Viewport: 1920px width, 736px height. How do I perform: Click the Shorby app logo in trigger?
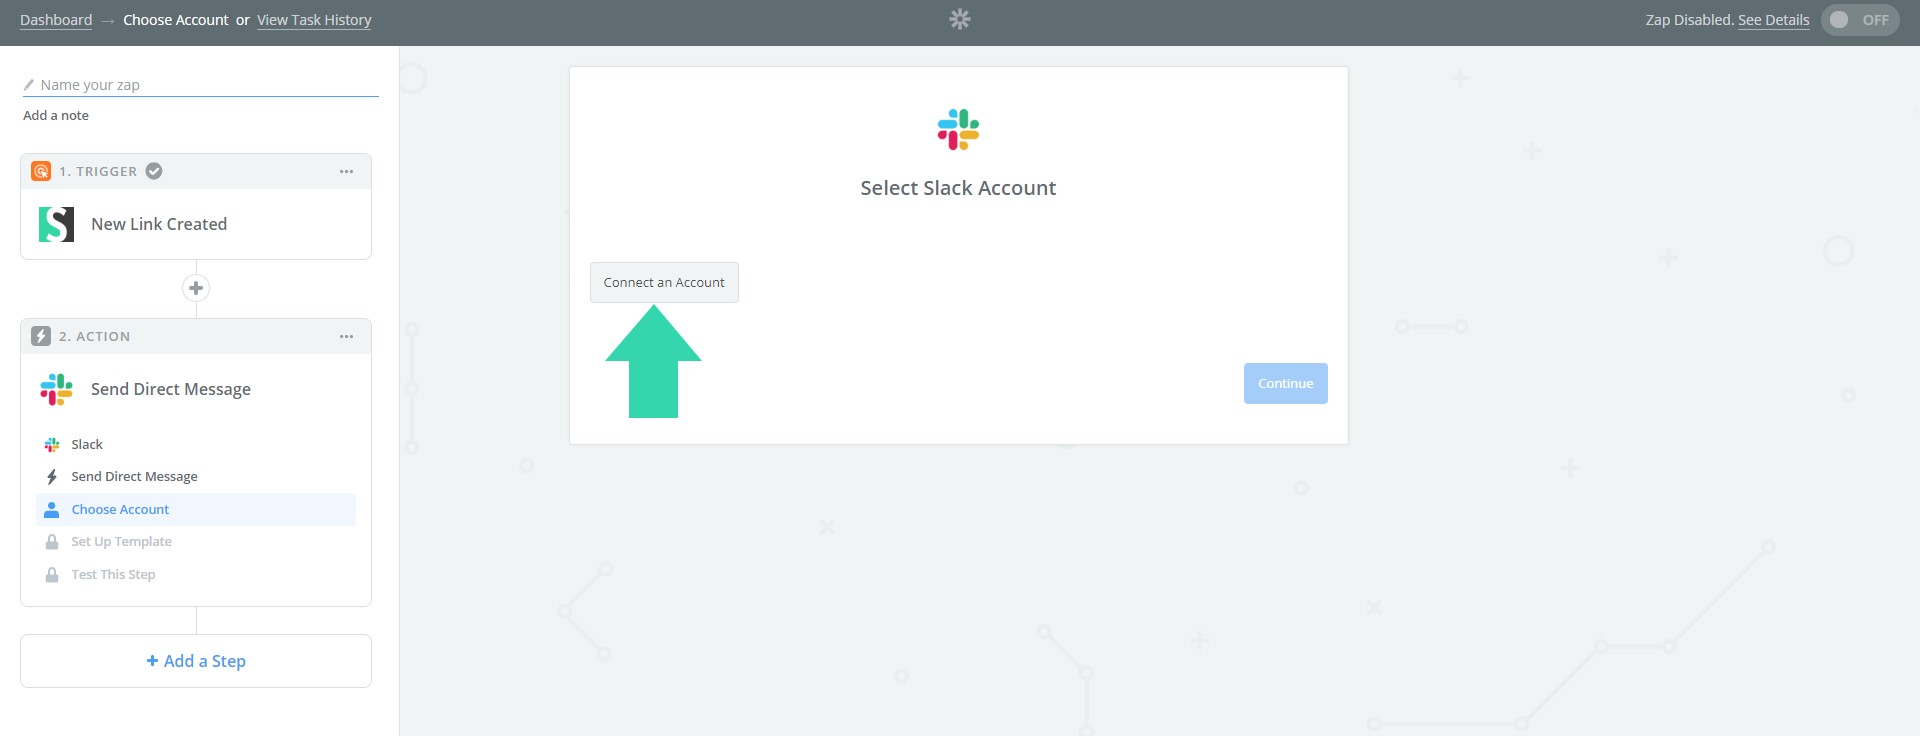56,224
